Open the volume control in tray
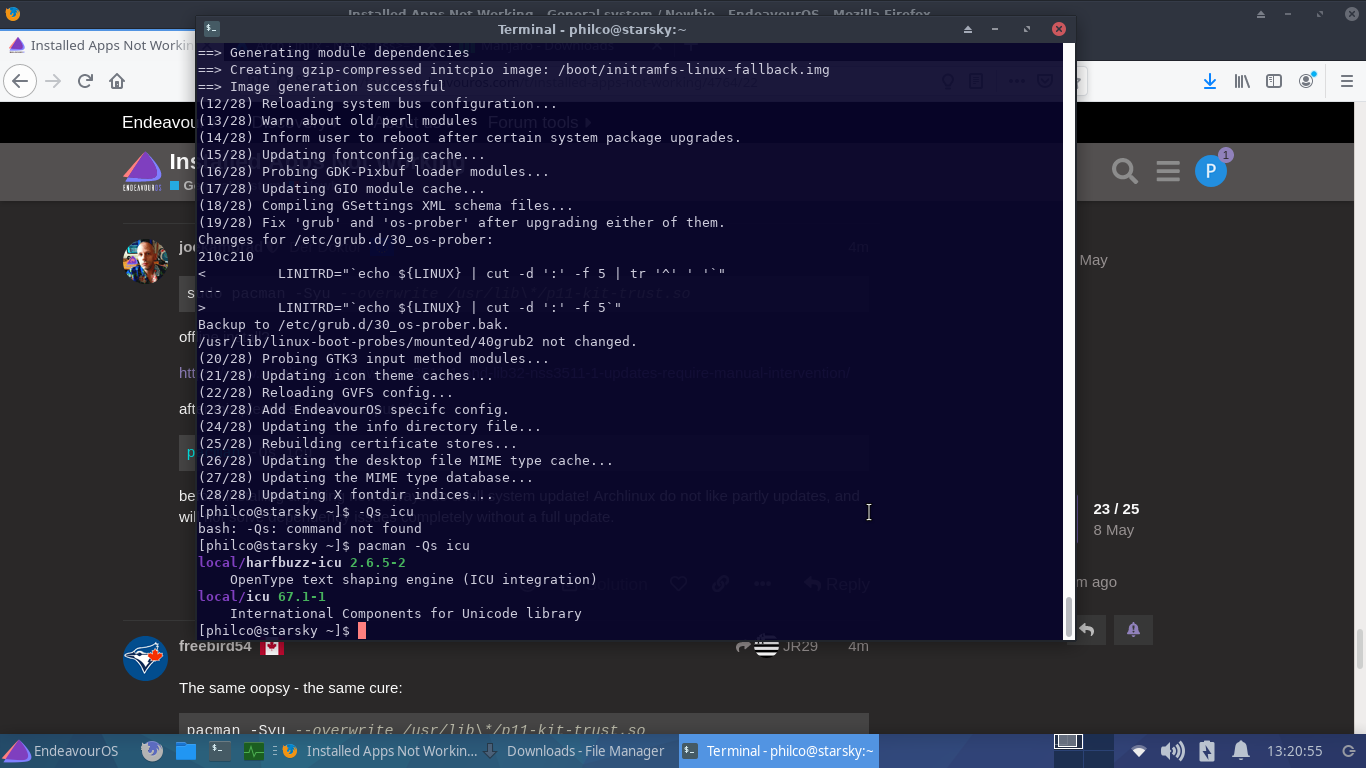Screen dimensions: 1366x768 1172,751
